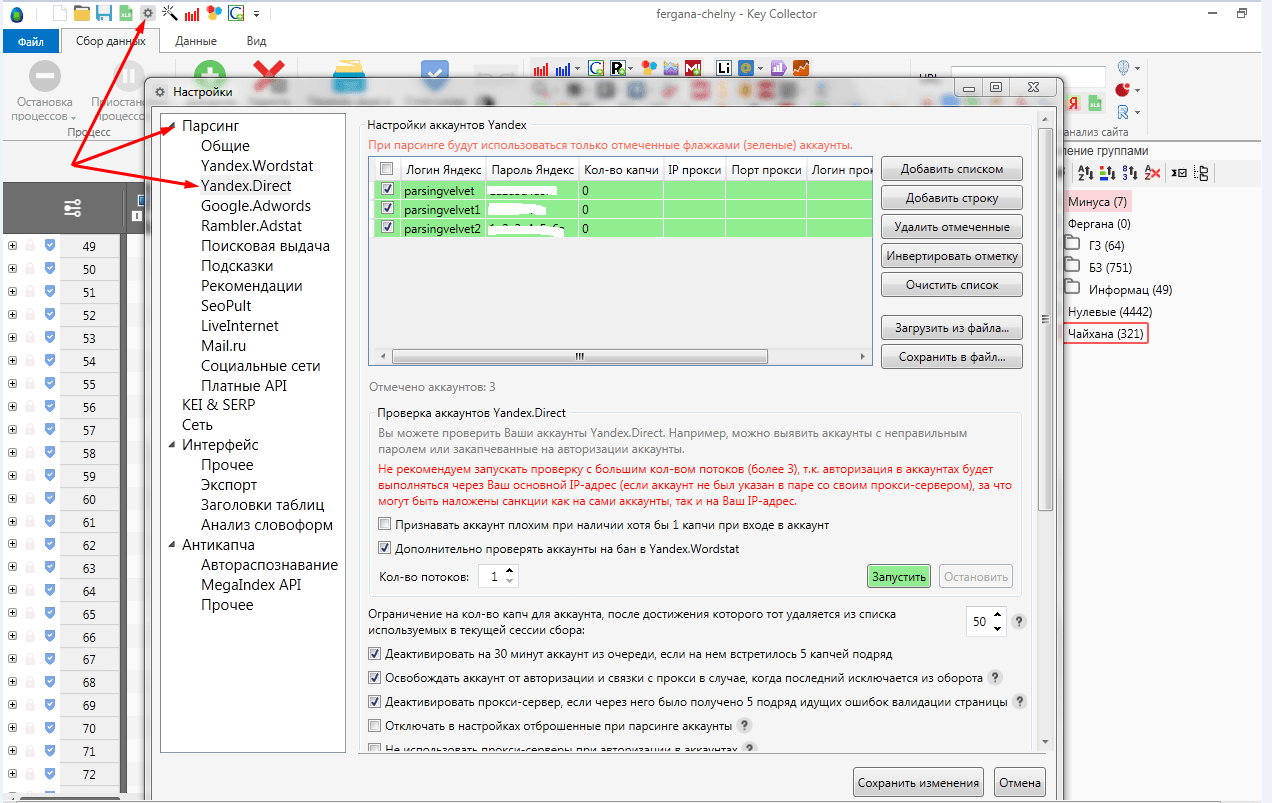
Task: Click red Yandex Wordstat bars in ribbon
Action: point(542,68)
